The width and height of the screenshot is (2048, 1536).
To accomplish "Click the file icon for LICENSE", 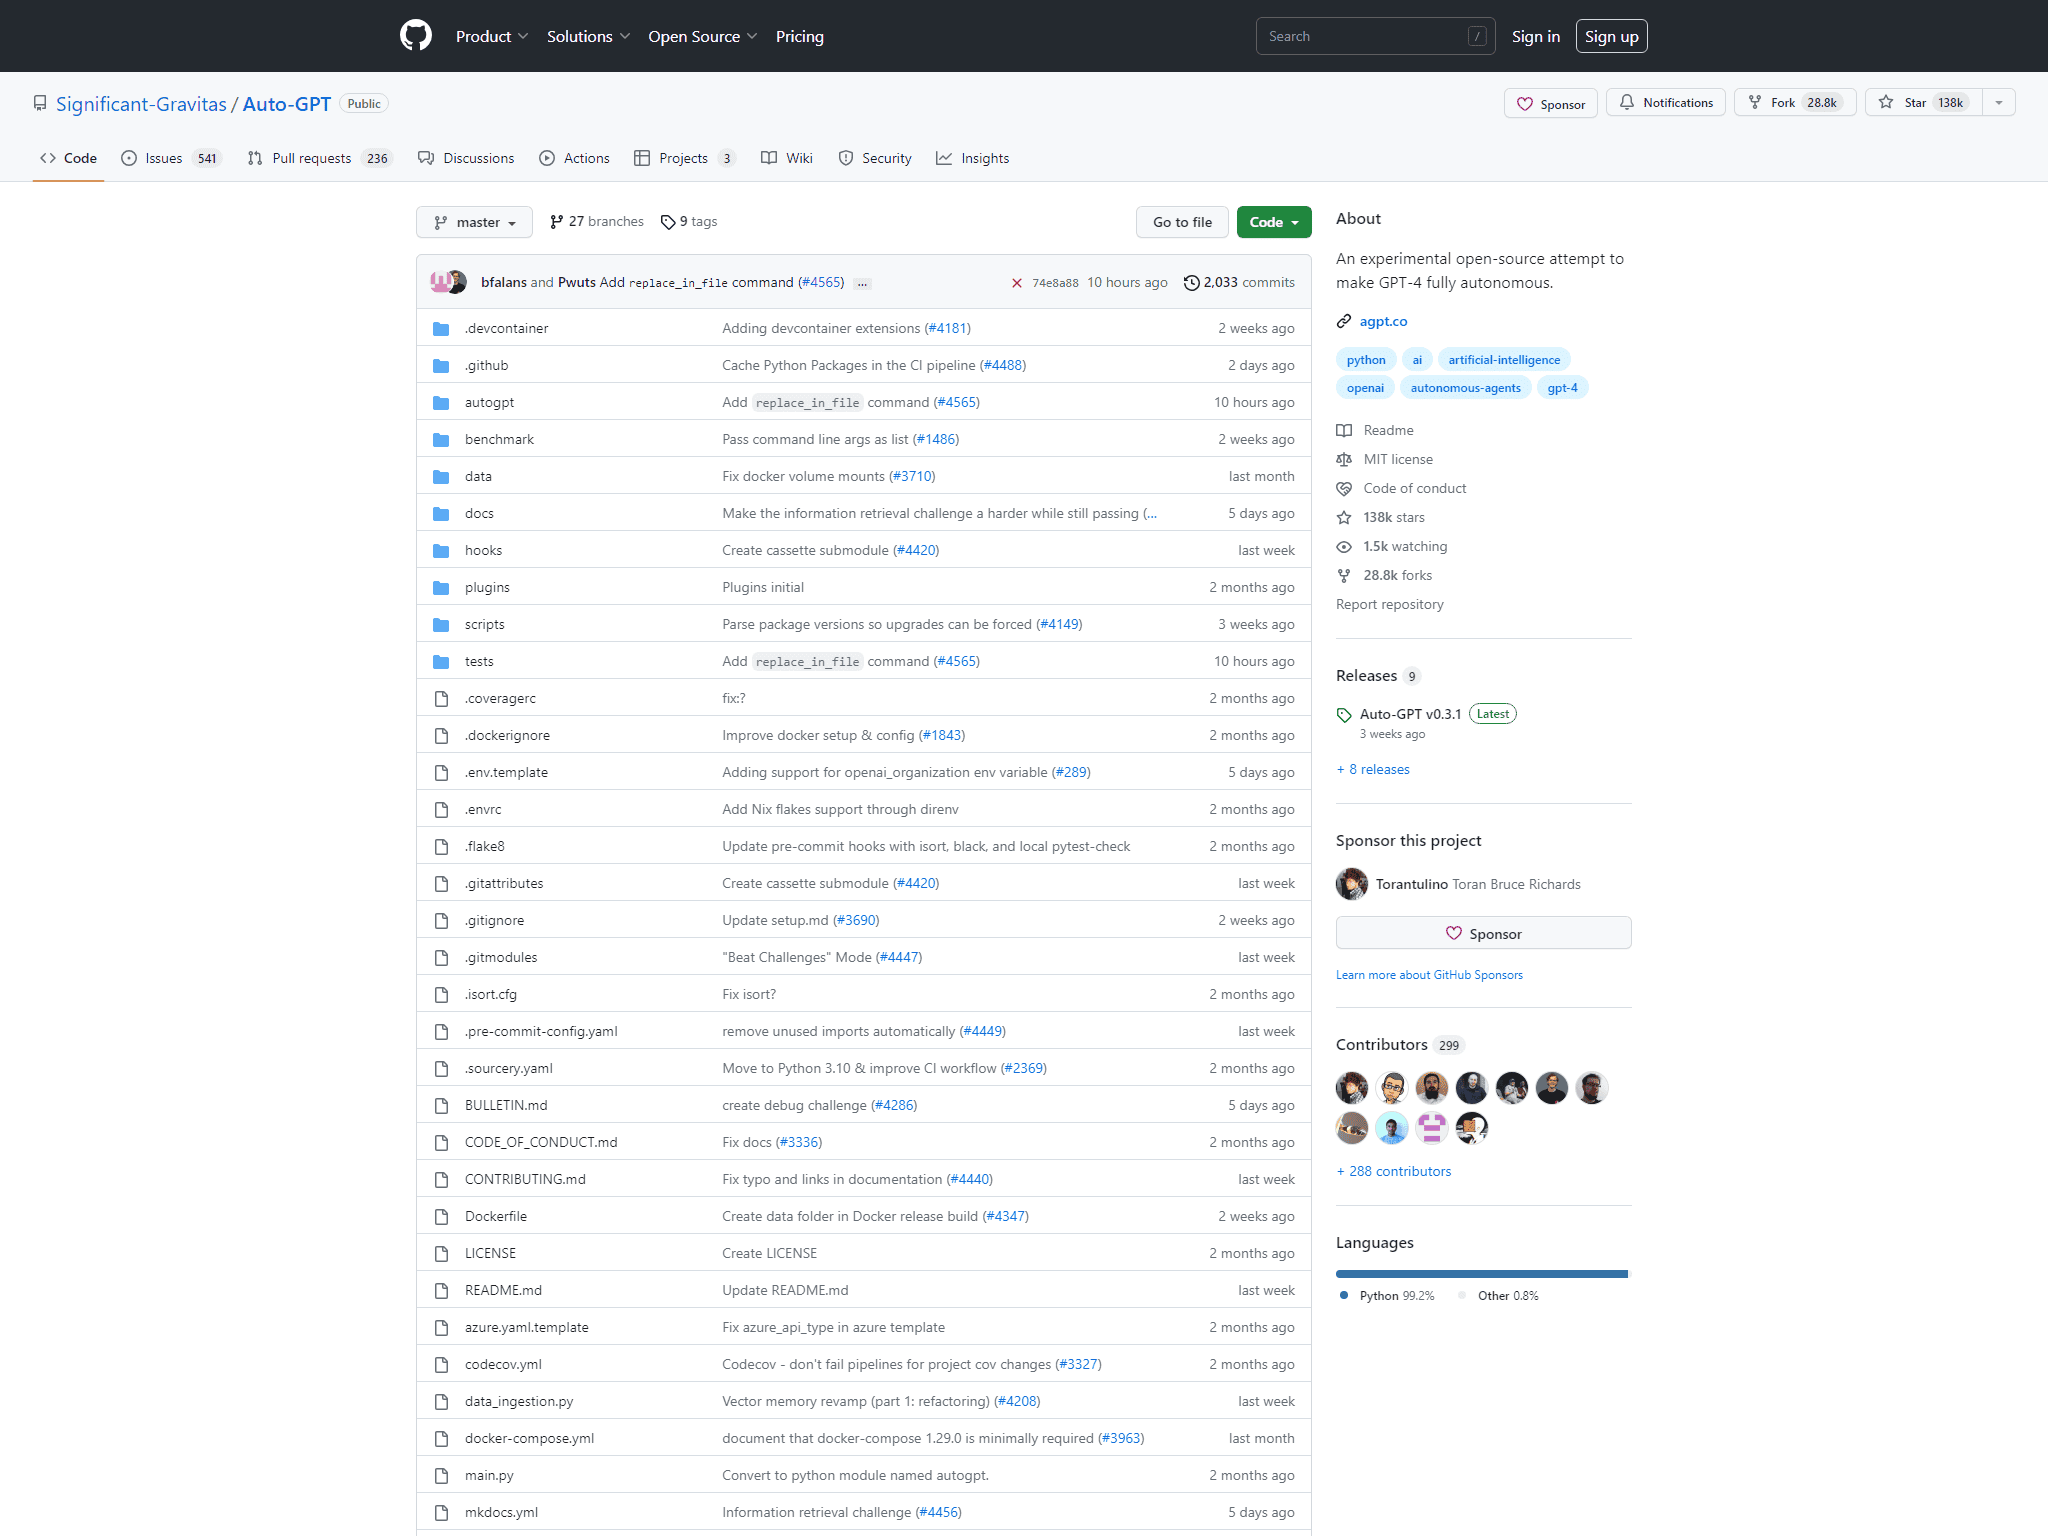I will pyautogui.click(x=441, y=1253).
